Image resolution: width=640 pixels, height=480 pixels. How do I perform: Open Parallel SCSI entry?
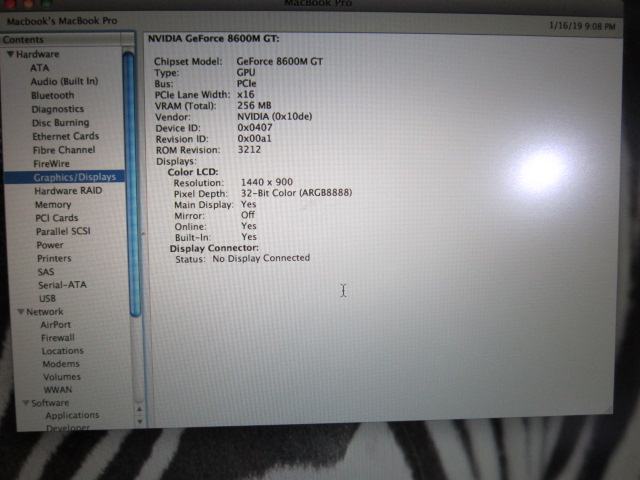click(63, 231)
